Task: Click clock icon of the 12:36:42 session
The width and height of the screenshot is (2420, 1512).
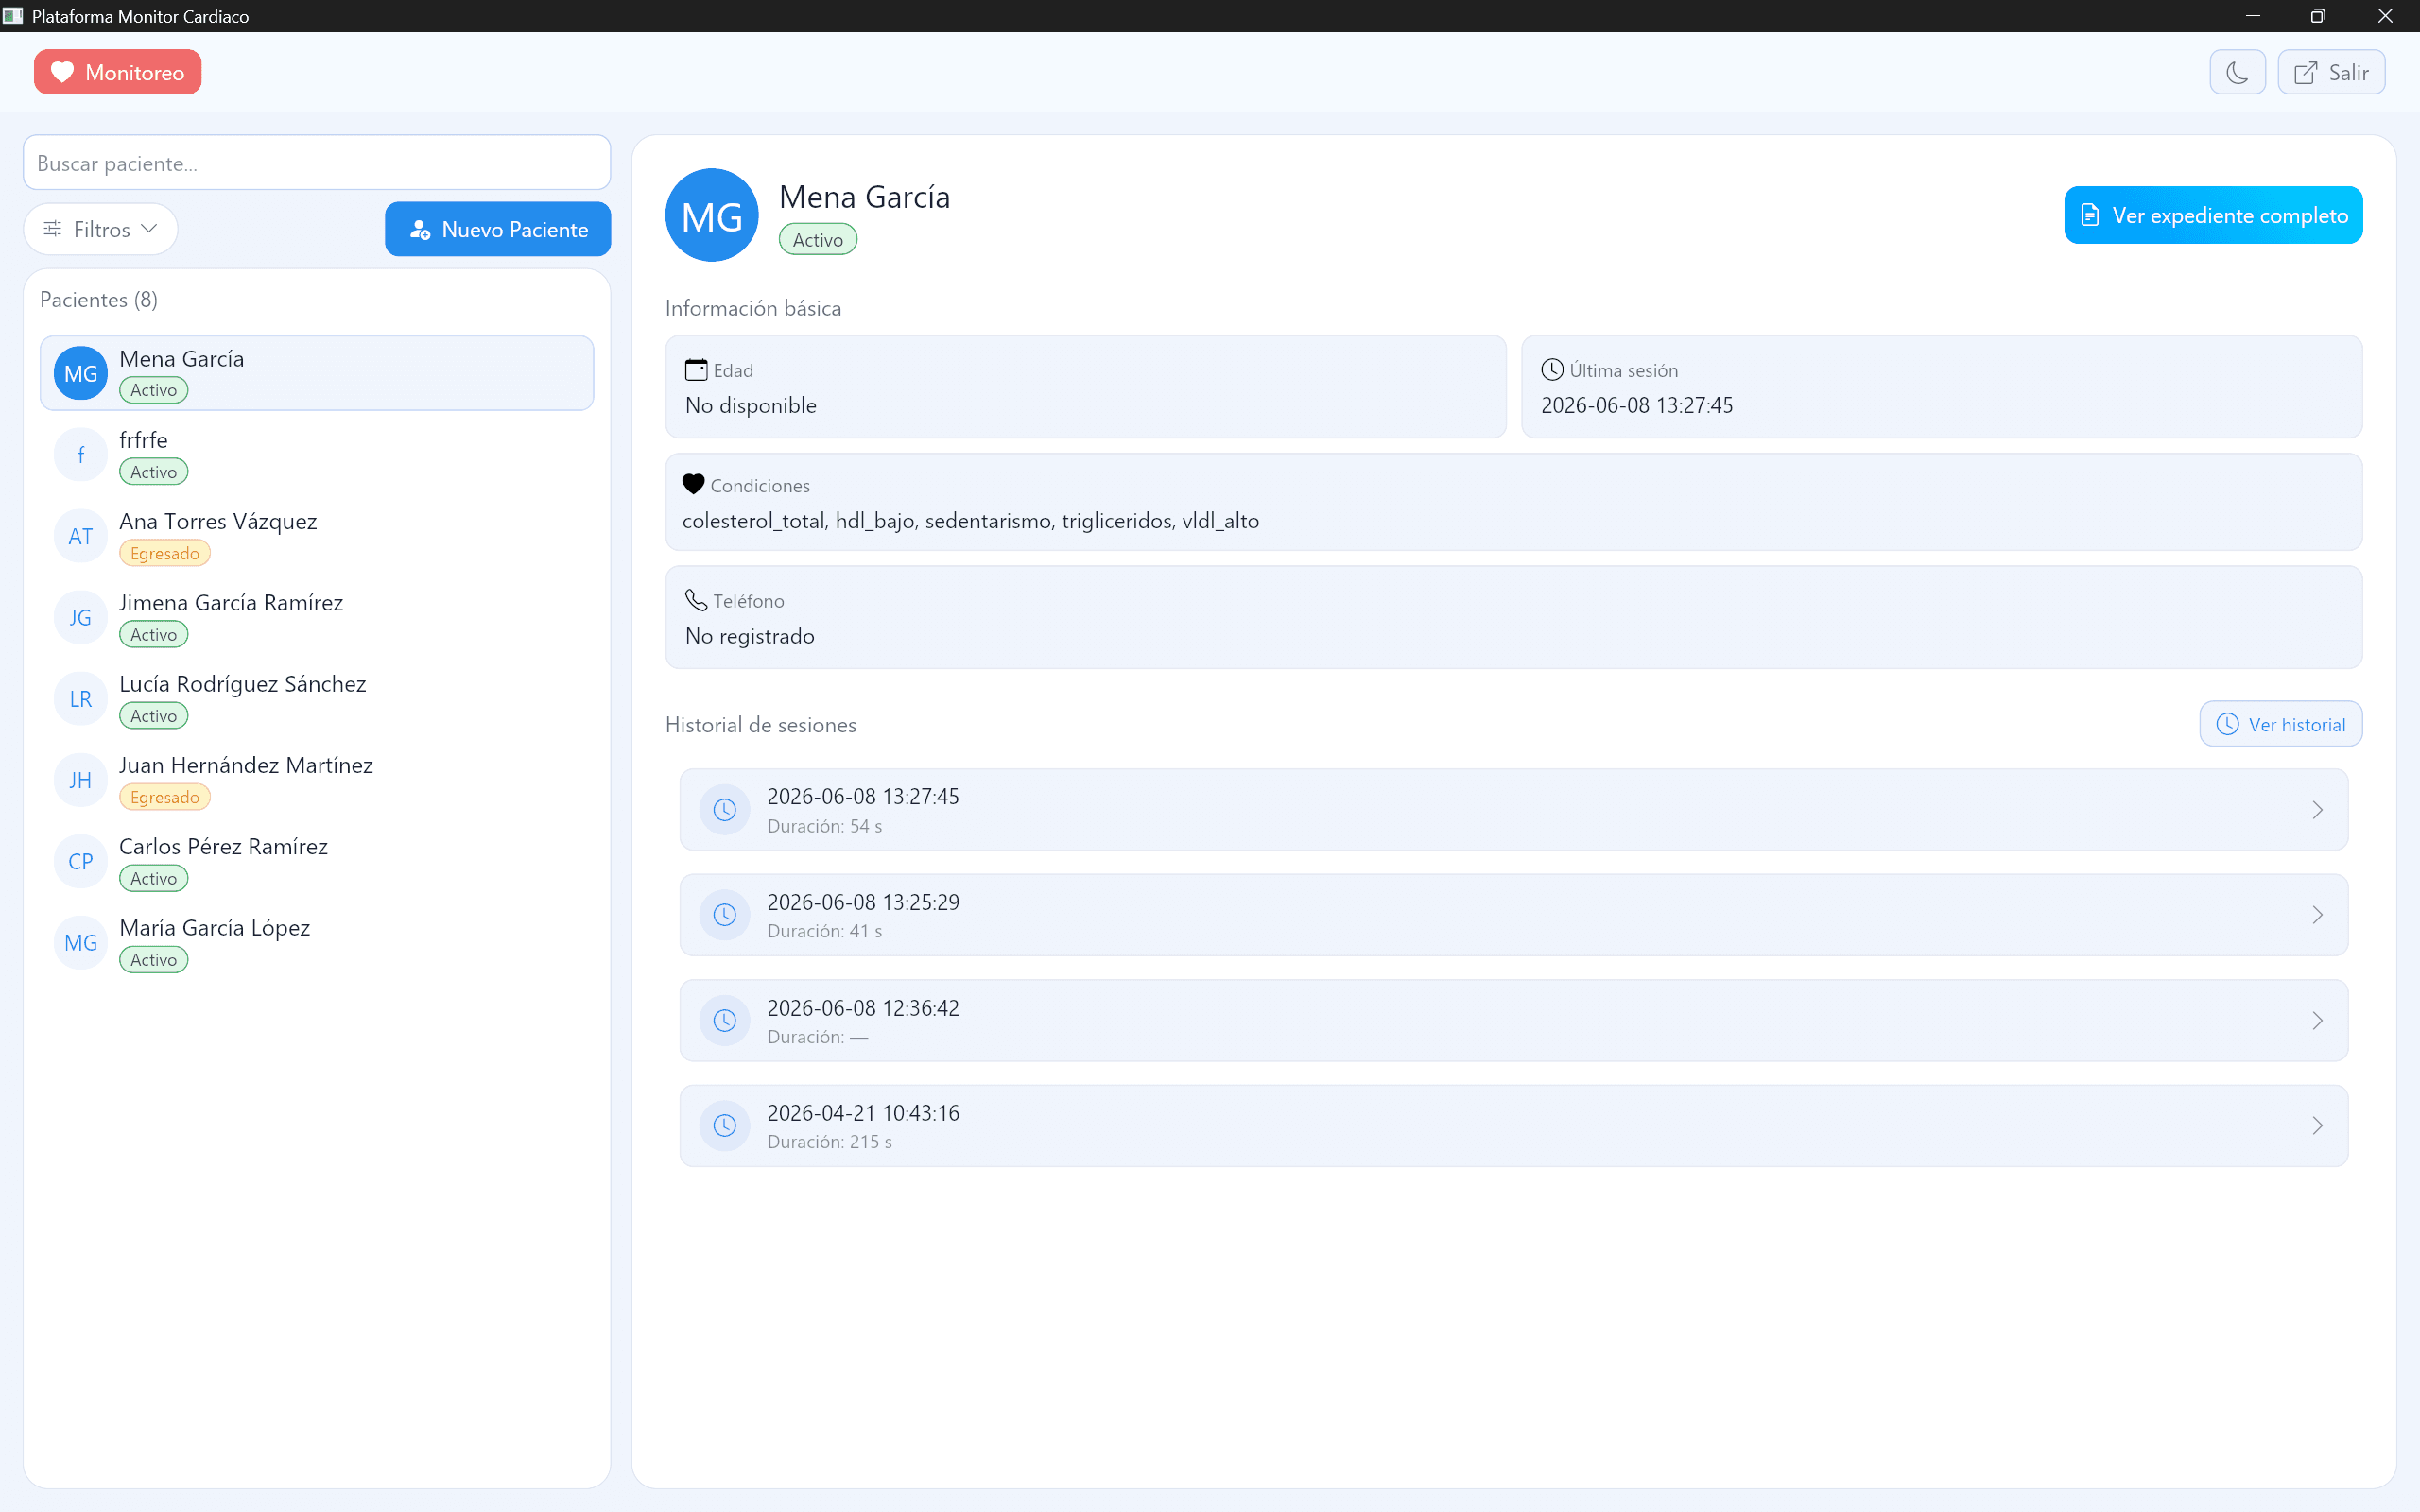Action: [x=725, y=1020]
